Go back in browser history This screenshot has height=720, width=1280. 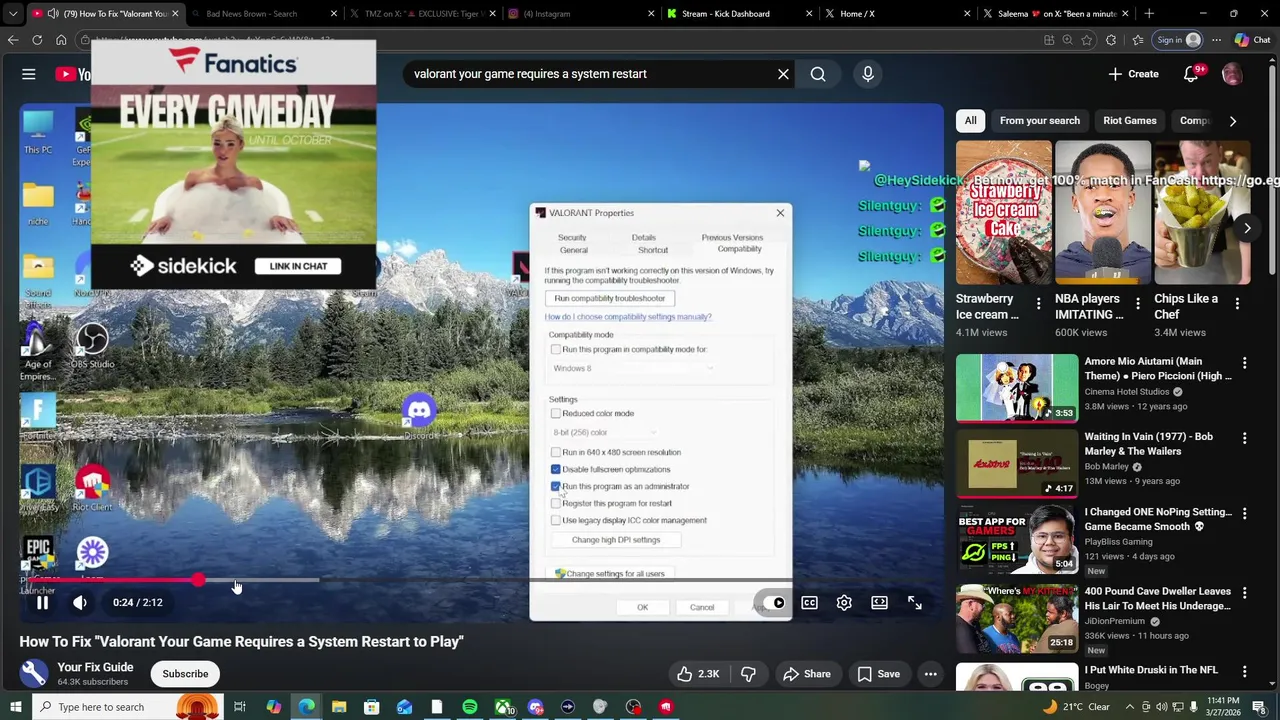13,40
